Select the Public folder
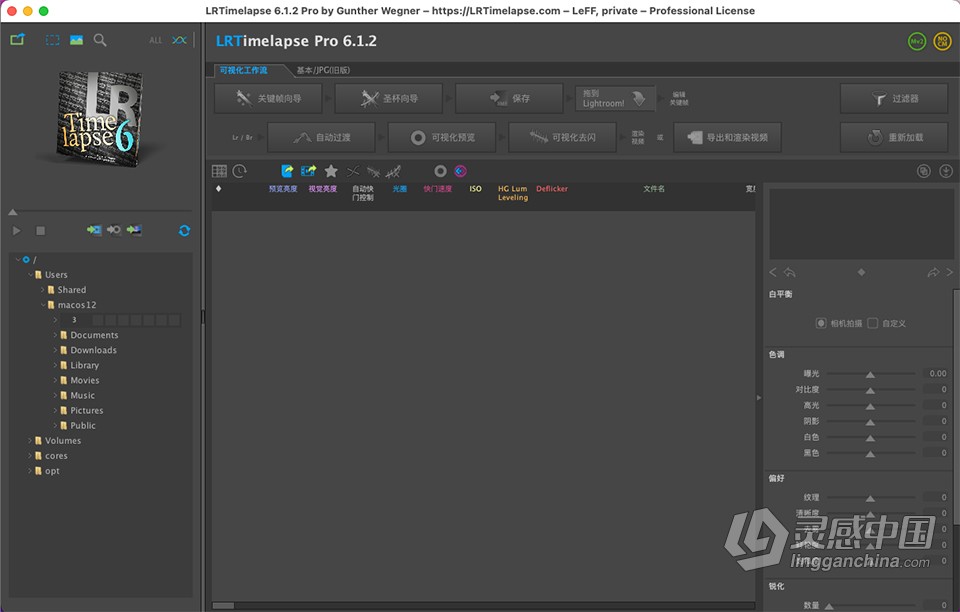The image size is (960, 612). click(x=83, y=425)
